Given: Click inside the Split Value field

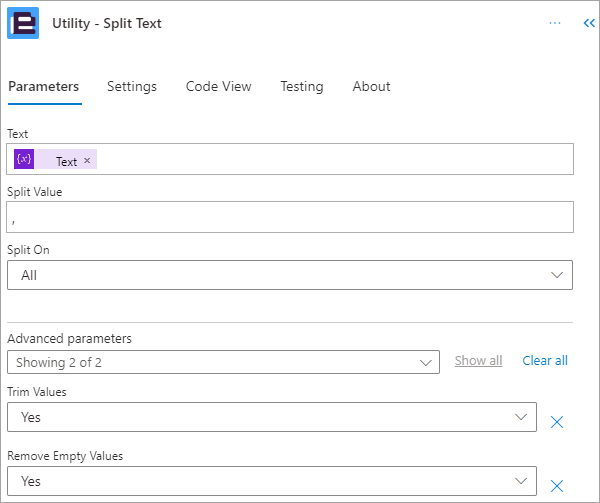Looking at the screenshot, I should tap(290, 217).
